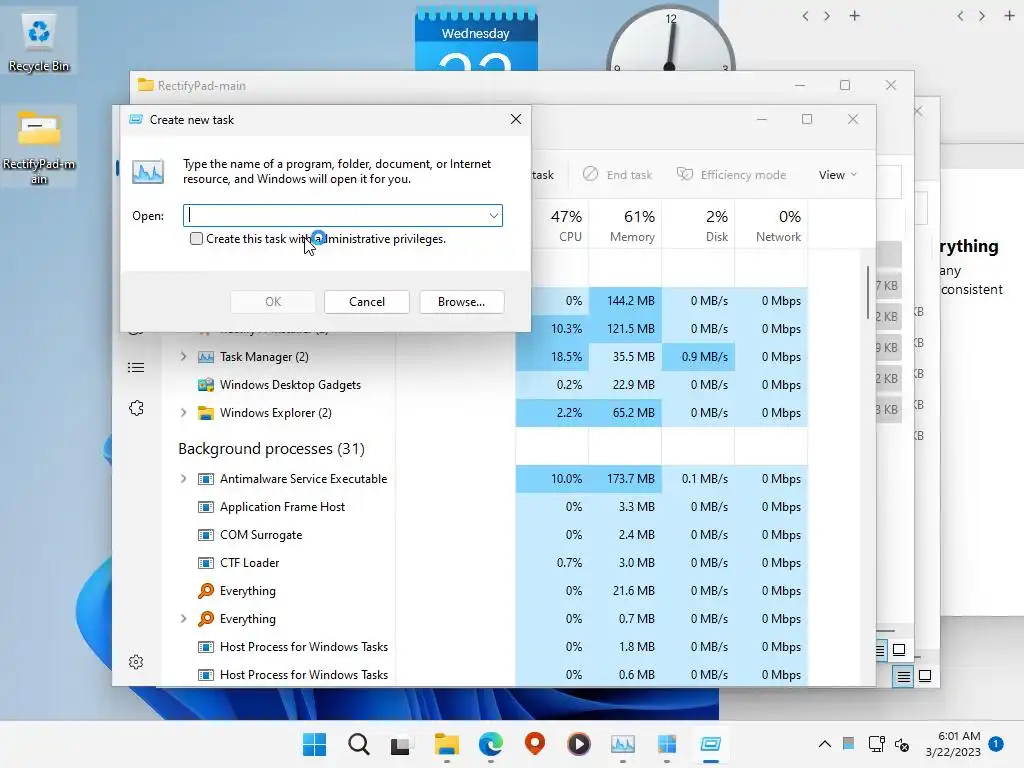Launch Microsoft Edge from the taskbar

490,744
